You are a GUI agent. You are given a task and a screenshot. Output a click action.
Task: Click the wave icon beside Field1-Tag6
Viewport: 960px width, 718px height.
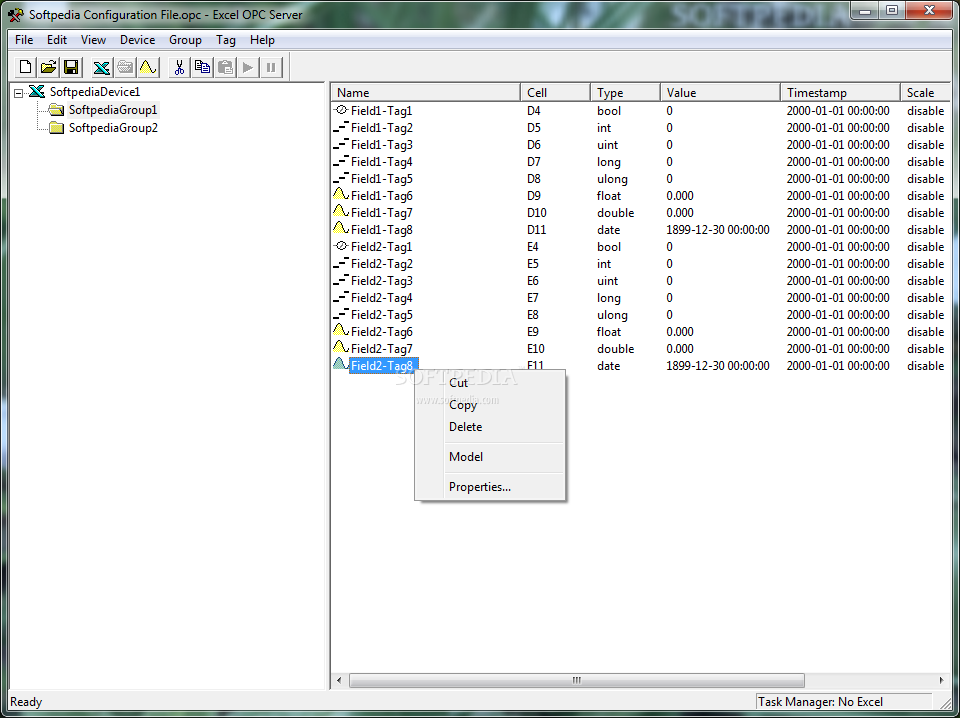341,195
